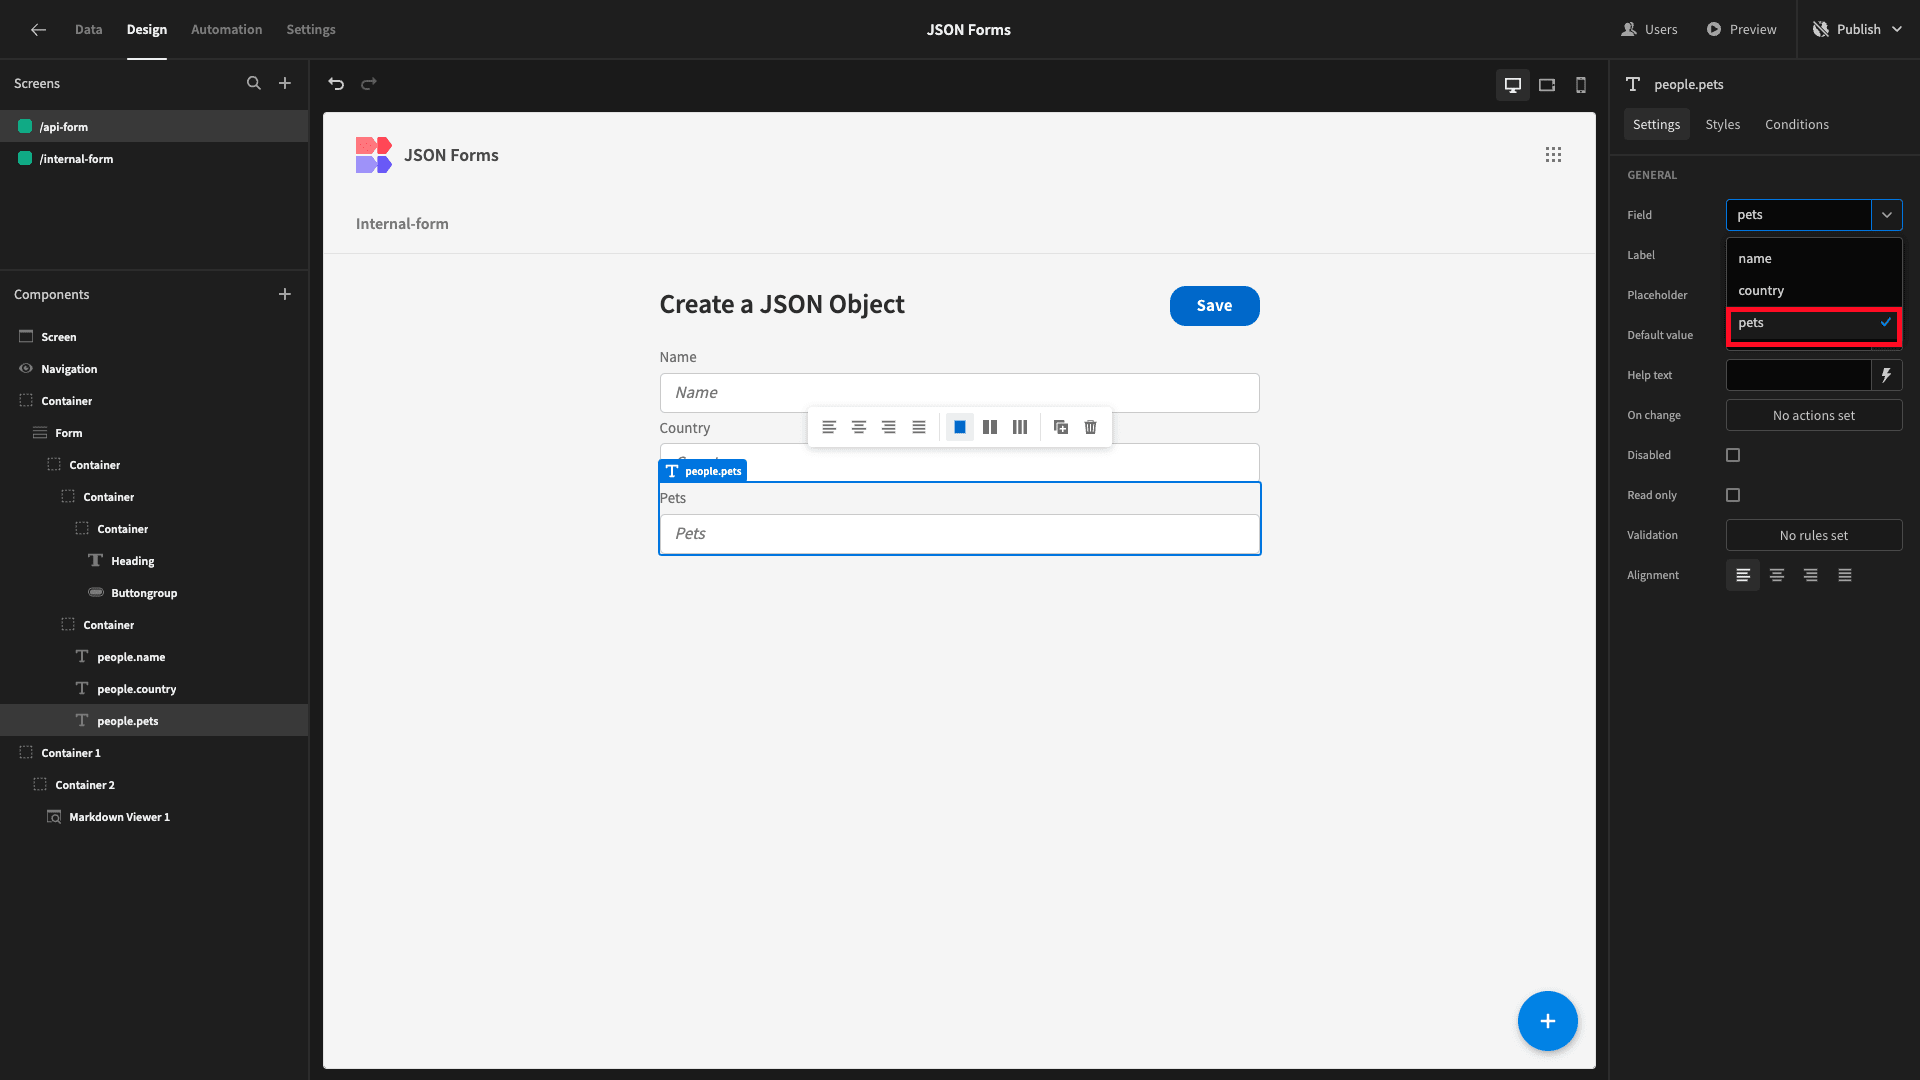Image resolution: width=1920 pixels, height=1080 pixels.
Task: Search screens with the magnifier icon
Action: pyautogui.click(x=254, y=84)
